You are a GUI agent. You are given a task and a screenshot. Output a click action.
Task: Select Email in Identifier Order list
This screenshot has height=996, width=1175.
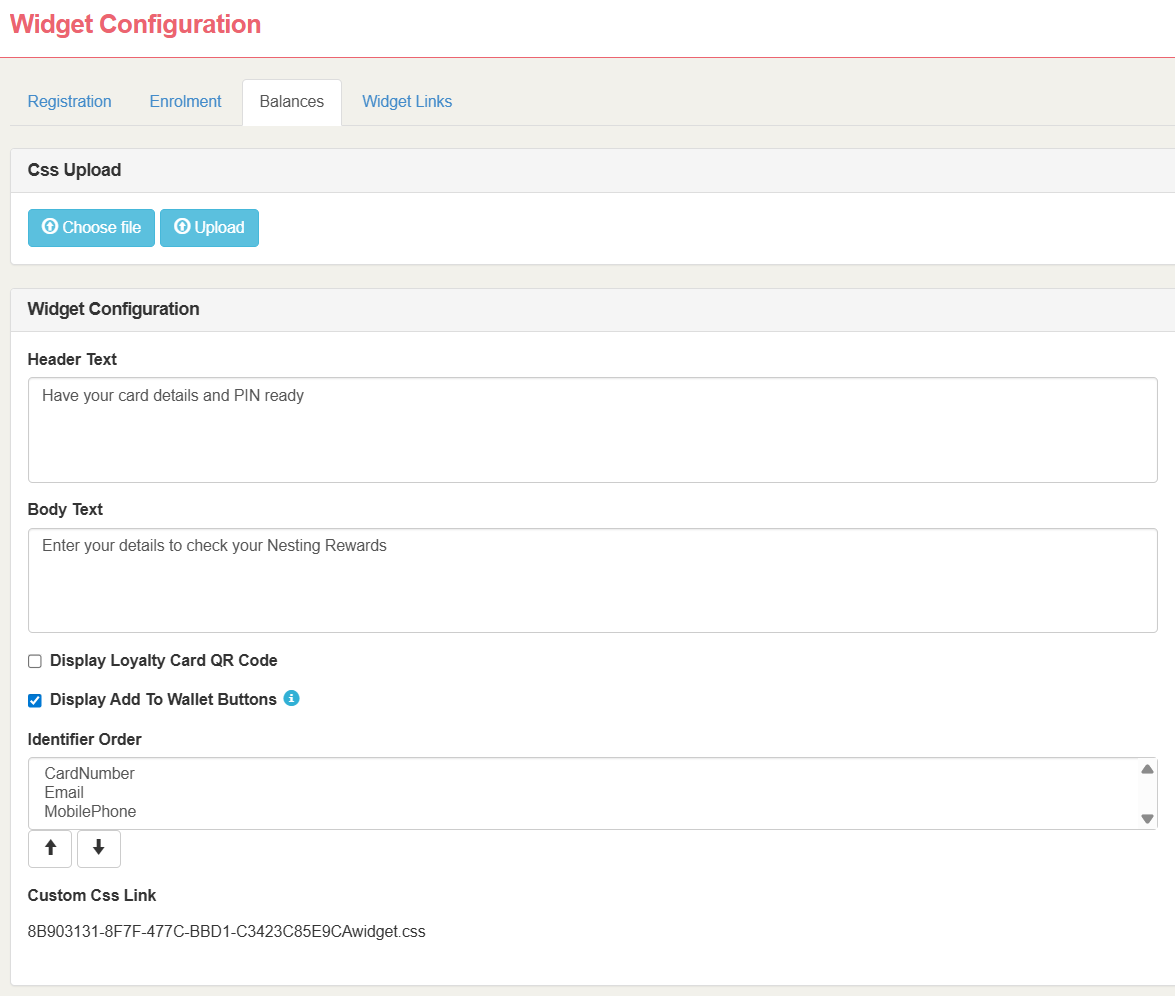[x=64, y=792]
